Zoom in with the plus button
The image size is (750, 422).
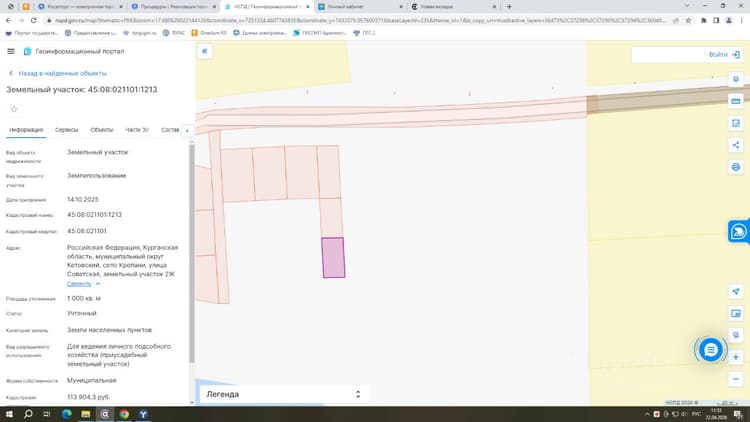click(x=736, y=357)
